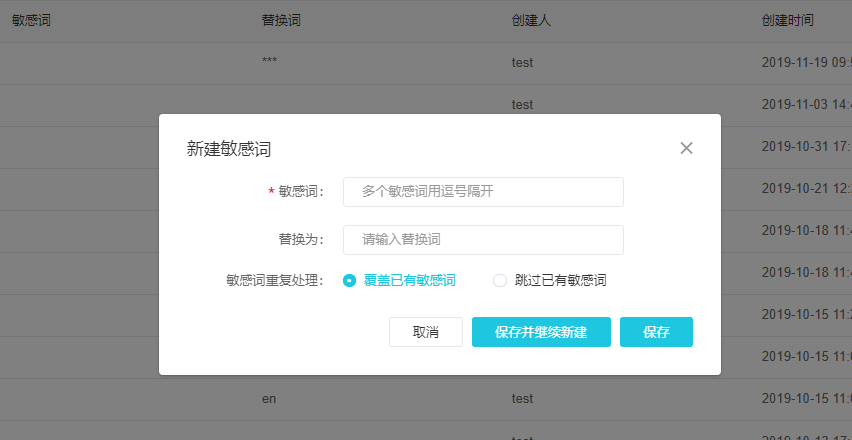Close the 新建敏感词 dialog with X
Image resolution: width=852 pixels, height=440 pixels.
pos(686,148)
